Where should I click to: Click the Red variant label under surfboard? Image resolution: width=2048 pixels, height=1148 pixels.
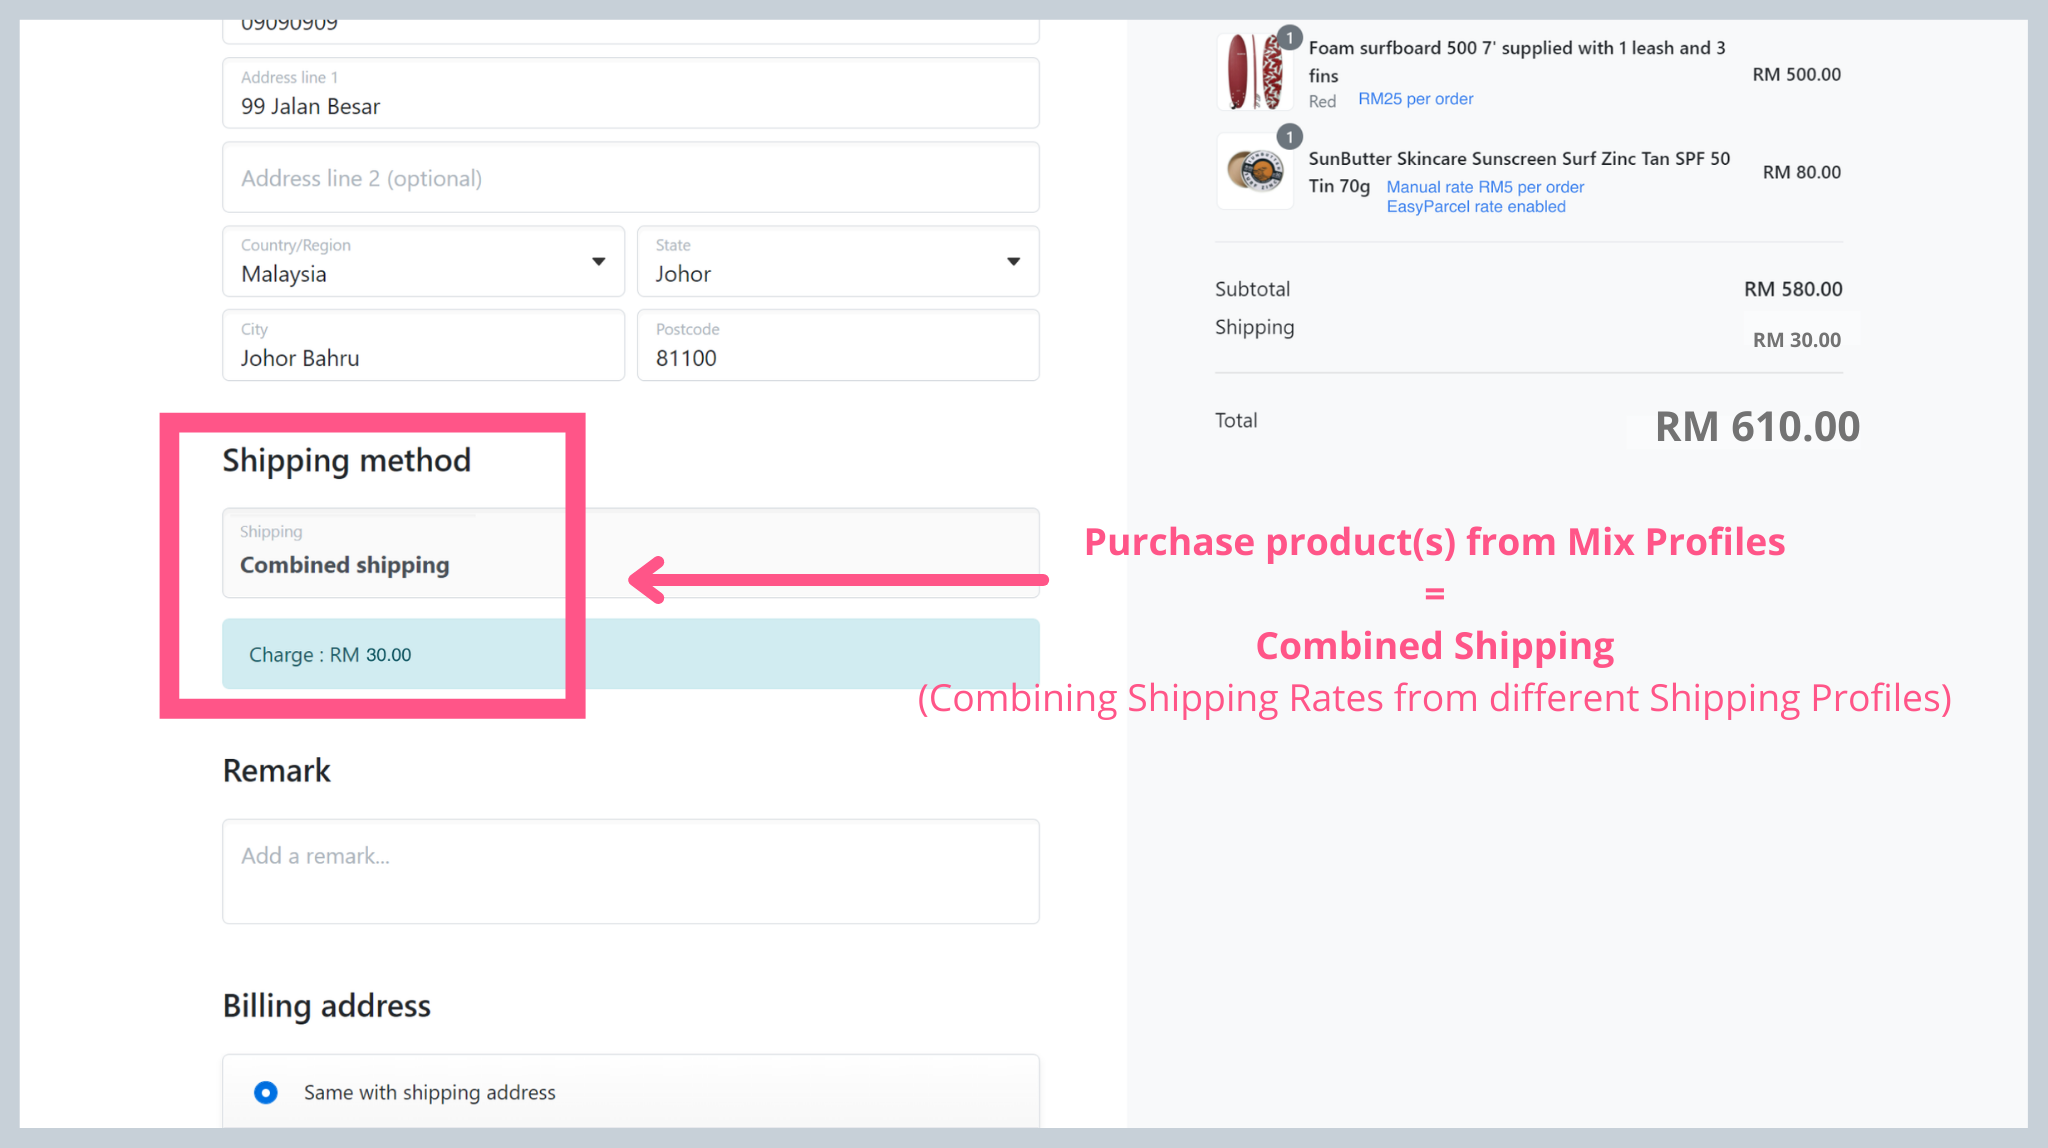pyautogui.click(x=1322, y=101)
